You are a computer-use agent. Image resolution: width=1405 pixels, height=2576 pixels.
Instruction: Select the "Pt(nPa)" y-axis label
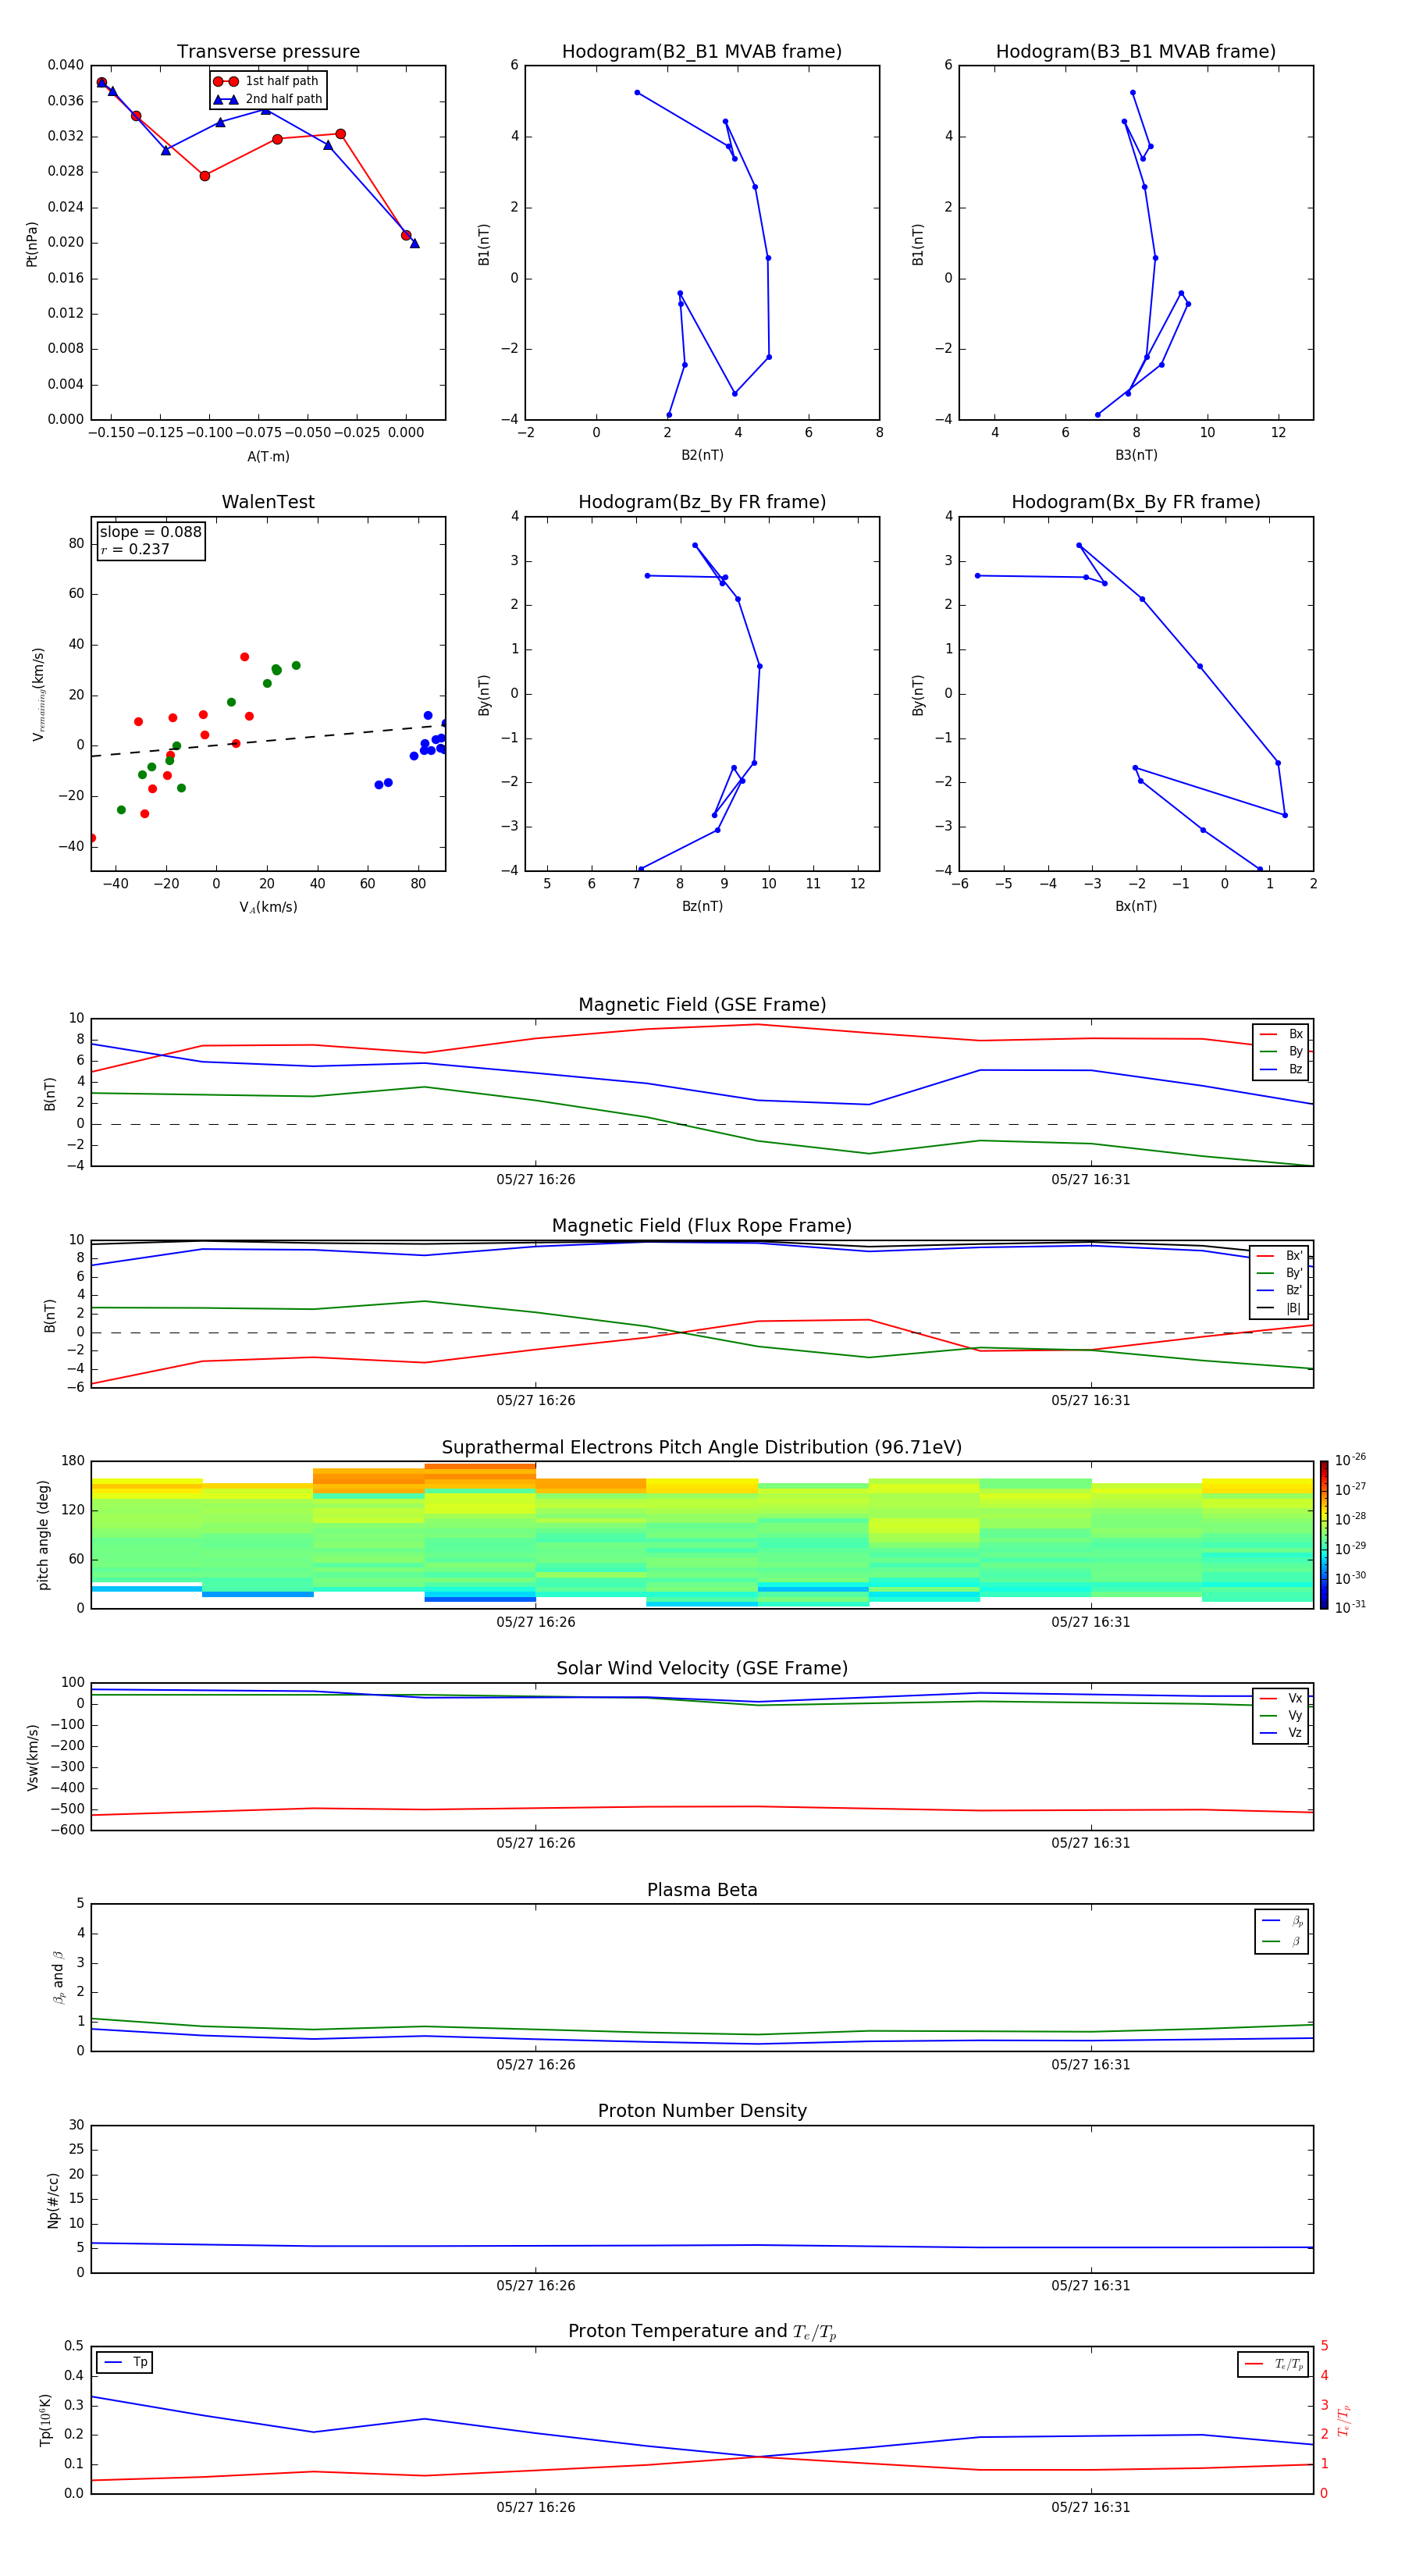32,244
